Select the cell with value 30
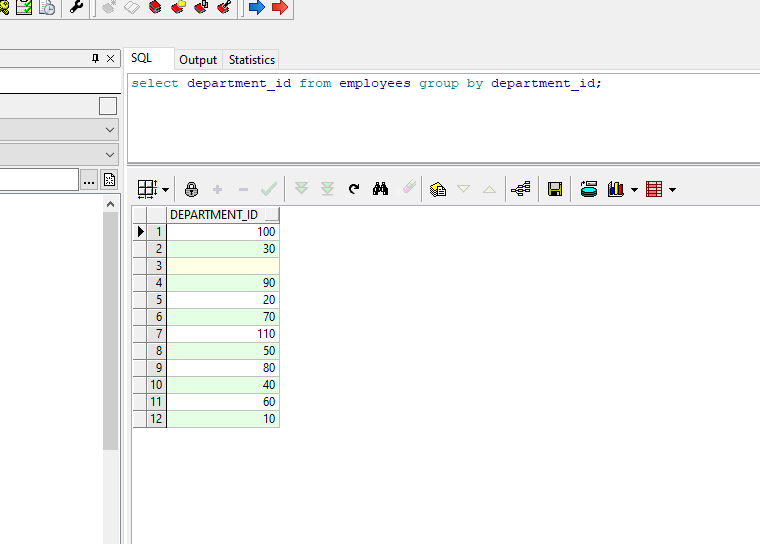760x544 pixels. point(223,249)
